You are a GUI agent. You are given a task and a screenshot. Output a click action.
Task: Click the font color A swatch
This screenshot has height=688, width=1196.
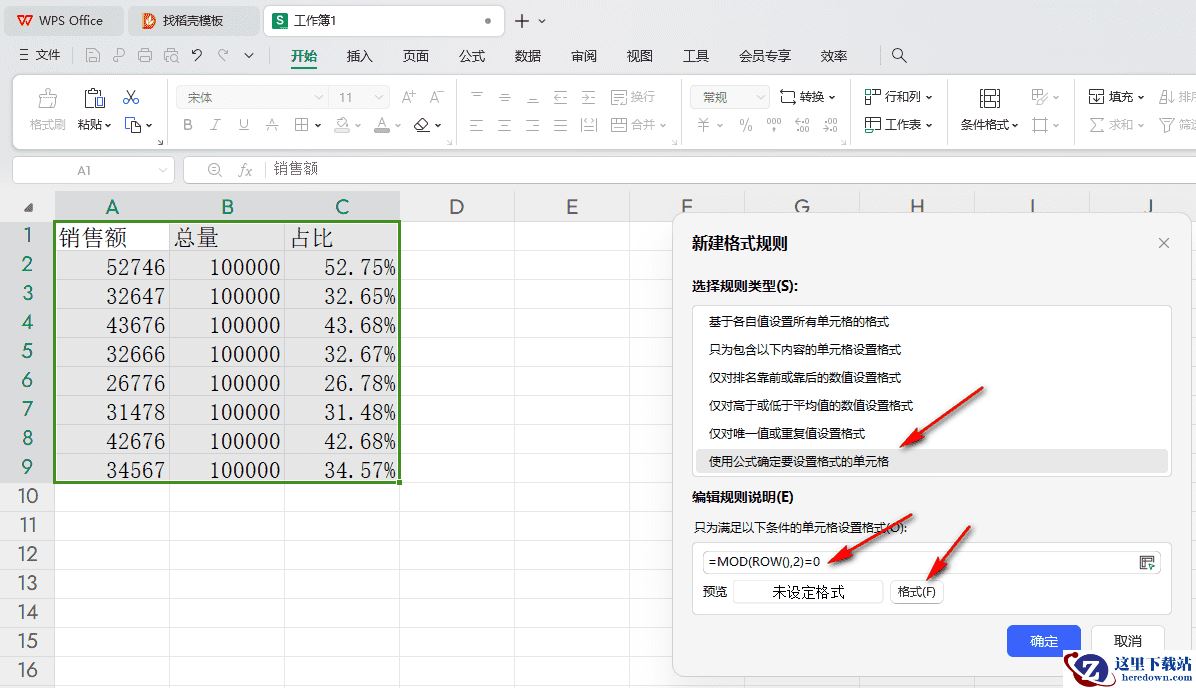coord(382,124)
